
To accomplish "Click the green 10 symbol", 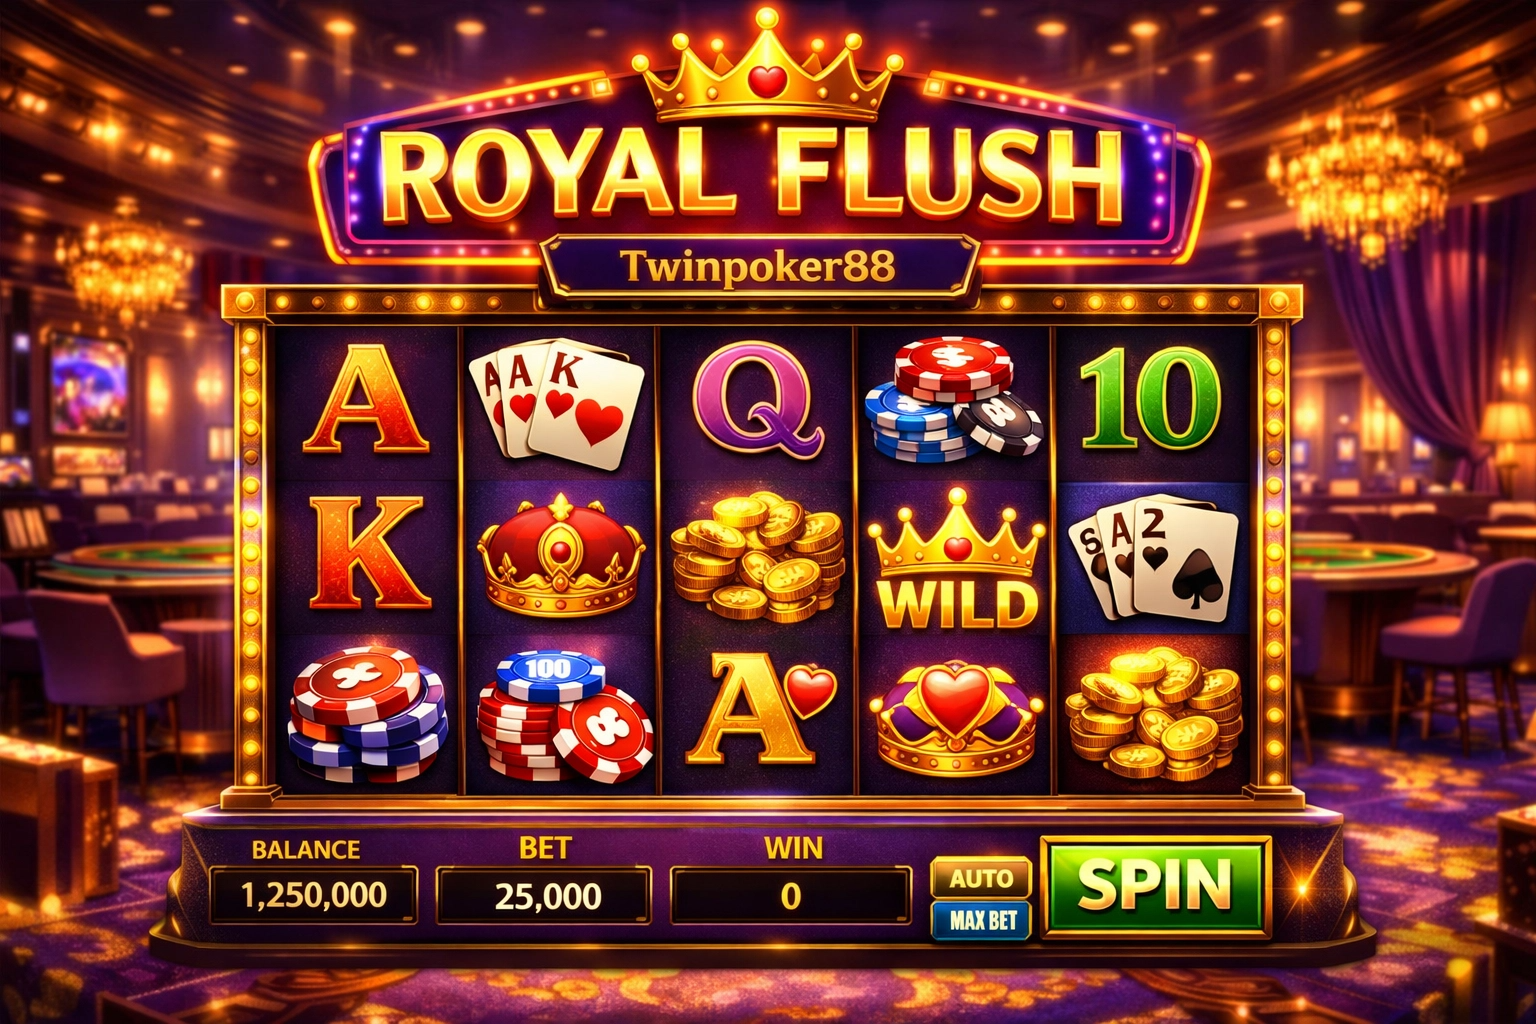I will 1151,399.
